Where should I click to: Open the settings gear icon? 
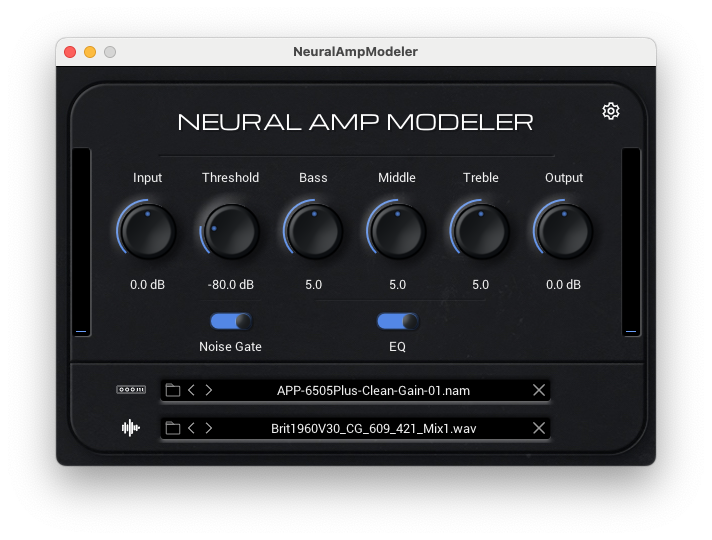pyautogui.click(x=611, y=111)
